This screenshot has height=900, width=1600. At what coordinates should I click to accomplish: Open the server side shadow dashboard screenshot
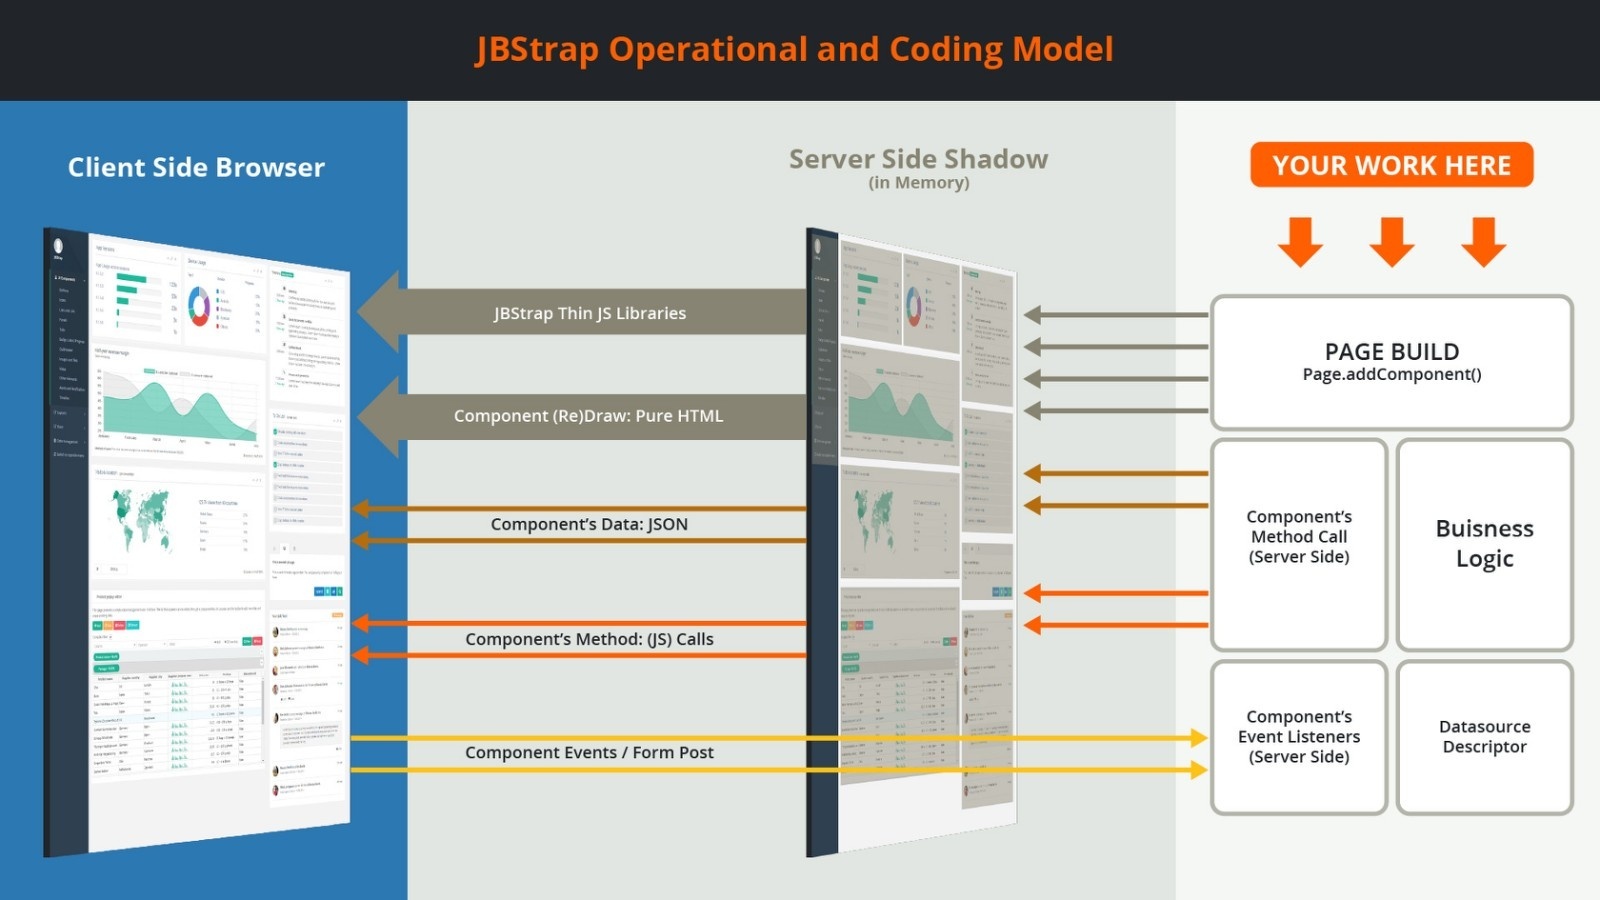(x=911, y=542)
